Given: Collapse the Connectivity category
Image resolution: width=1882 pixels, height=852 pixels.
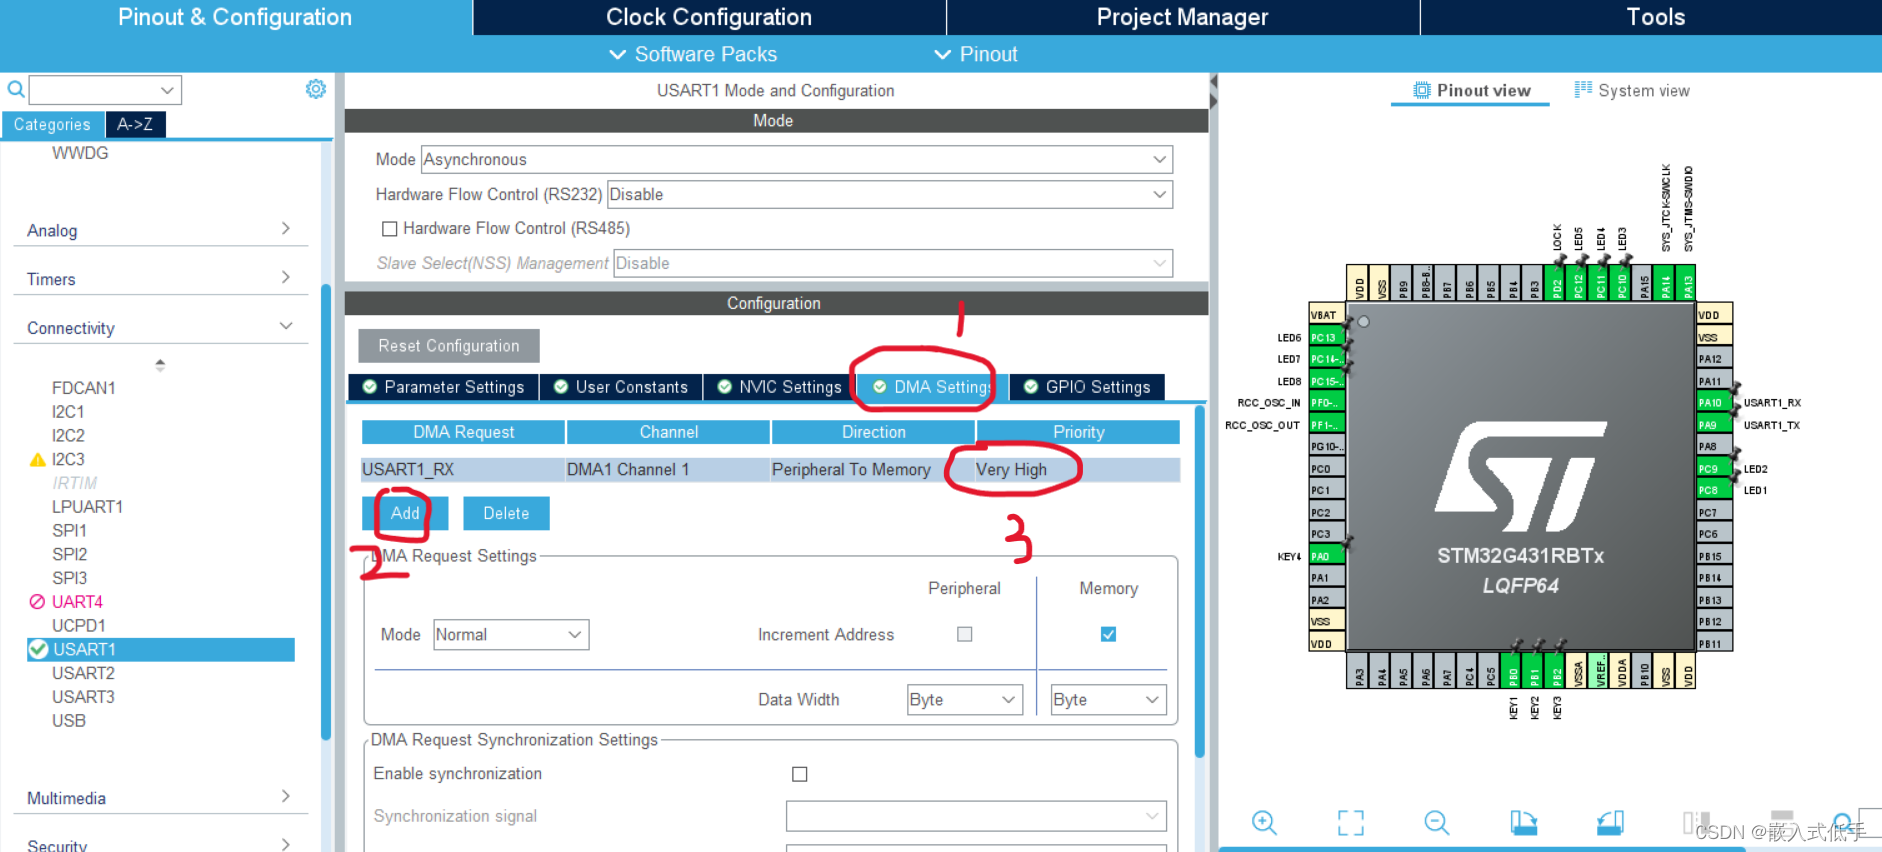Looking at the screenshot, I should point(160,327).
